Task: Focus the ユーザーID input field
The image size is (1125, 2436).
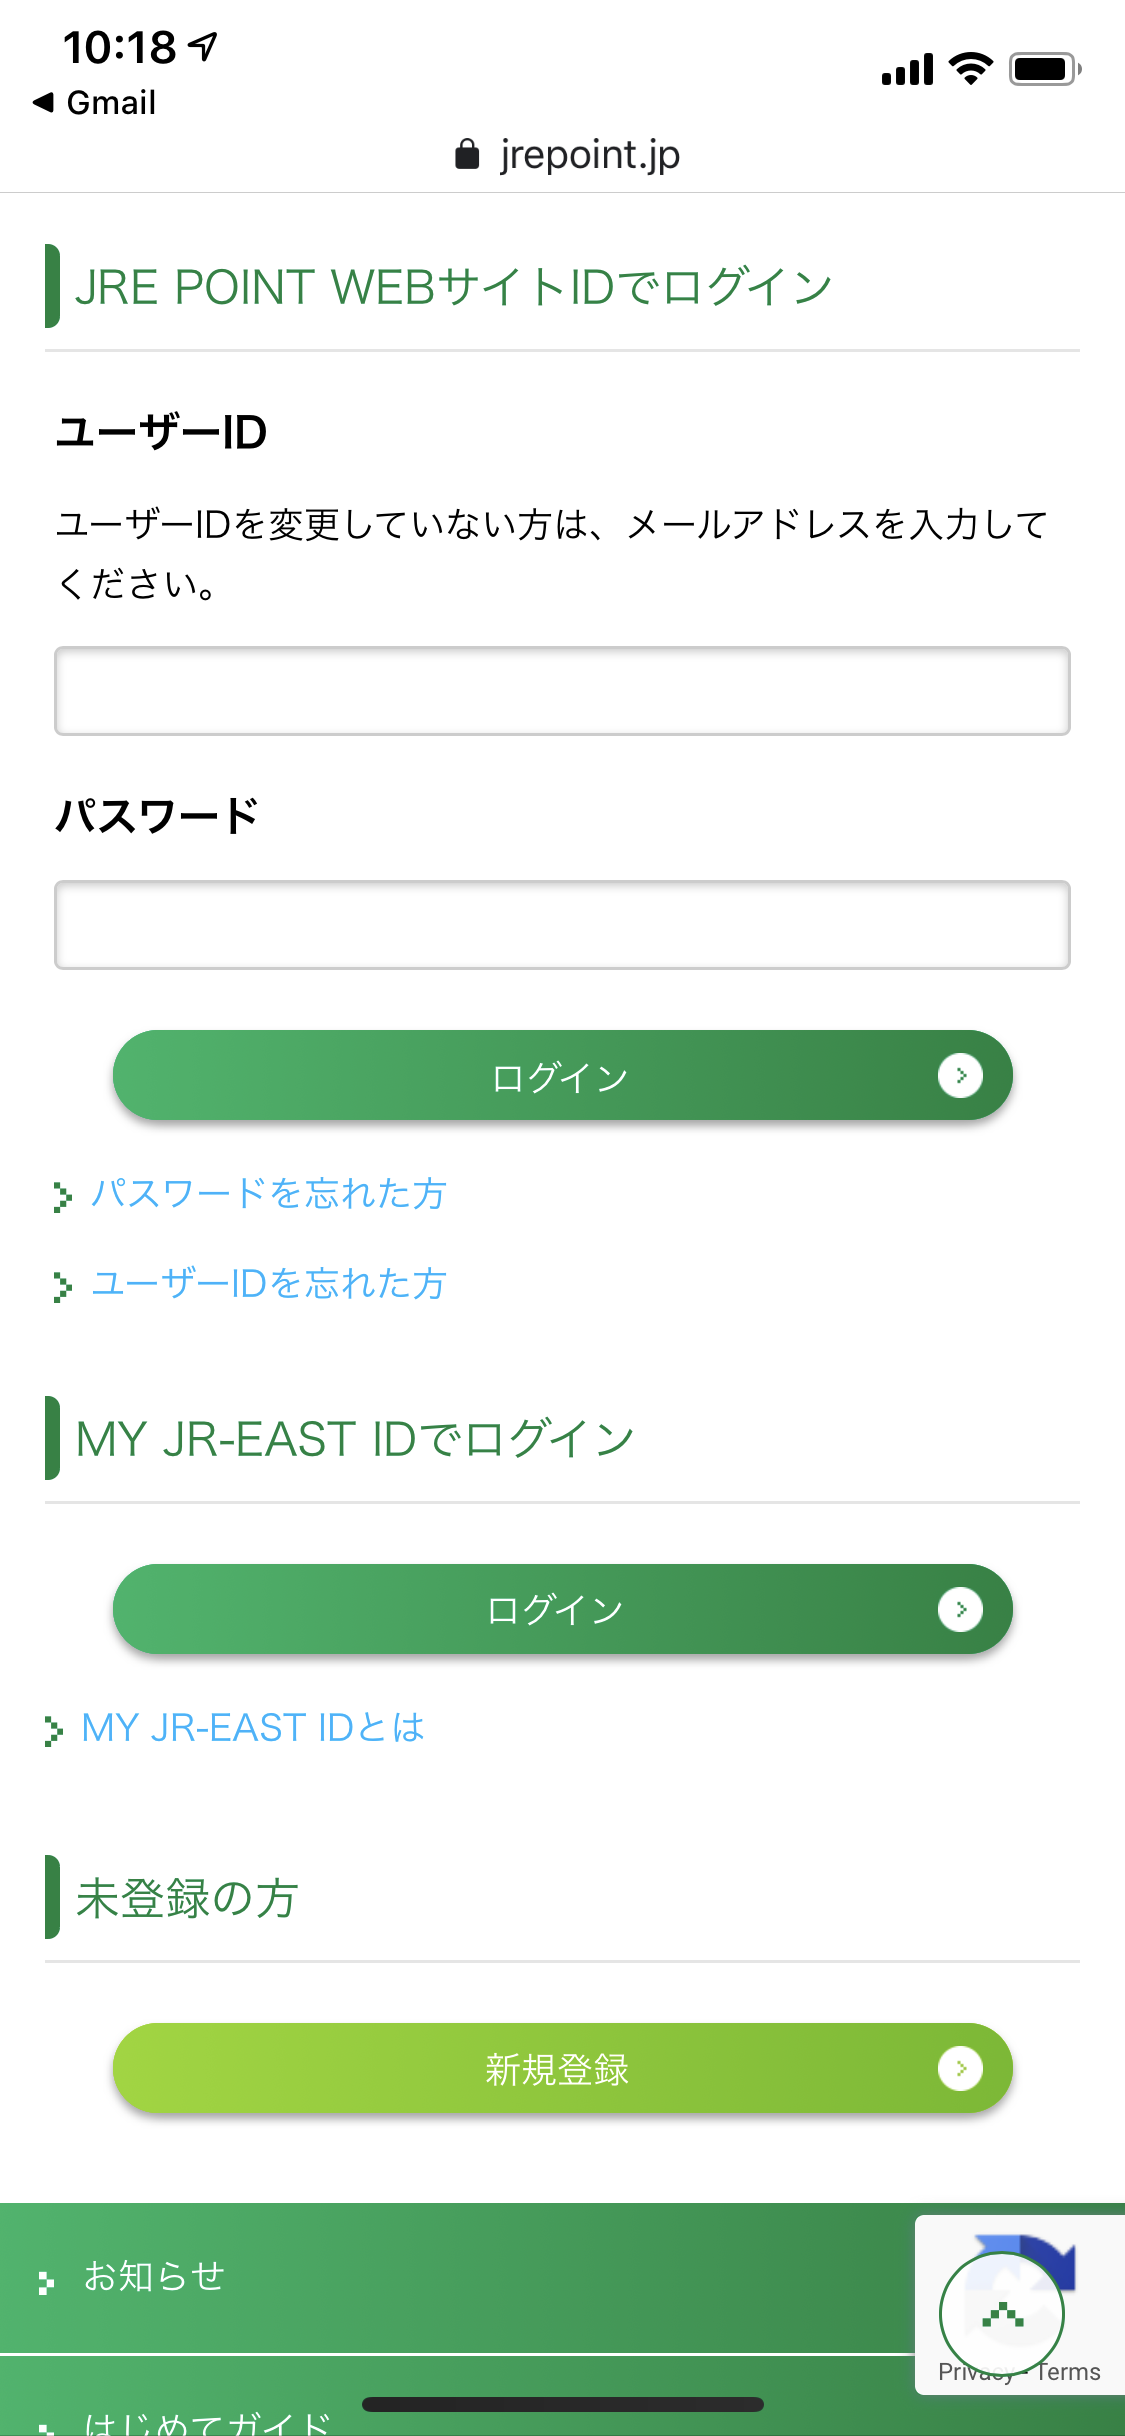Action: click(562, 691)
